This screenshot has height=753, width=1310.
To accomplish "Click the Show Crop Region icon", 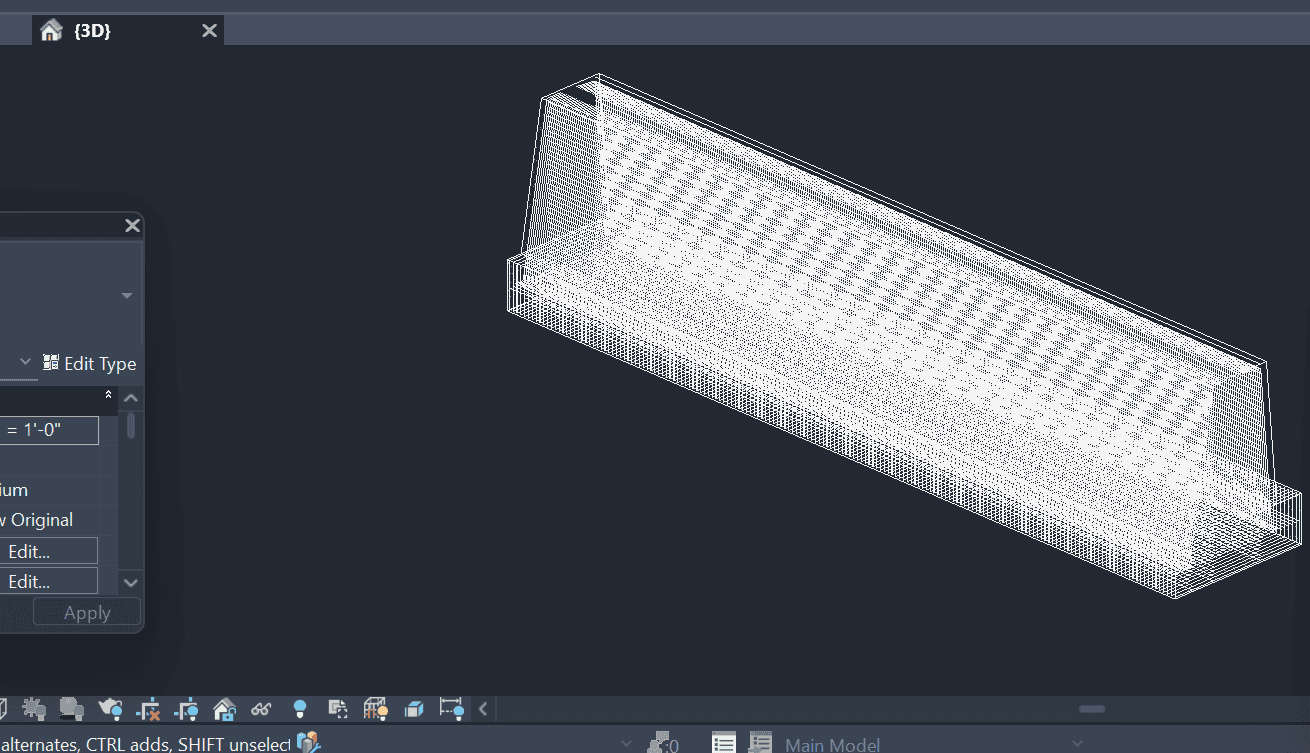I will click(x=187, y=709).
